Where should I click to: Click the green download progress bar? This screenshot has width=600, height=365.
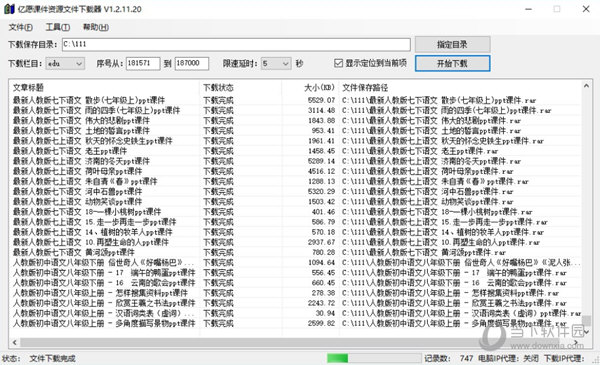373,358
